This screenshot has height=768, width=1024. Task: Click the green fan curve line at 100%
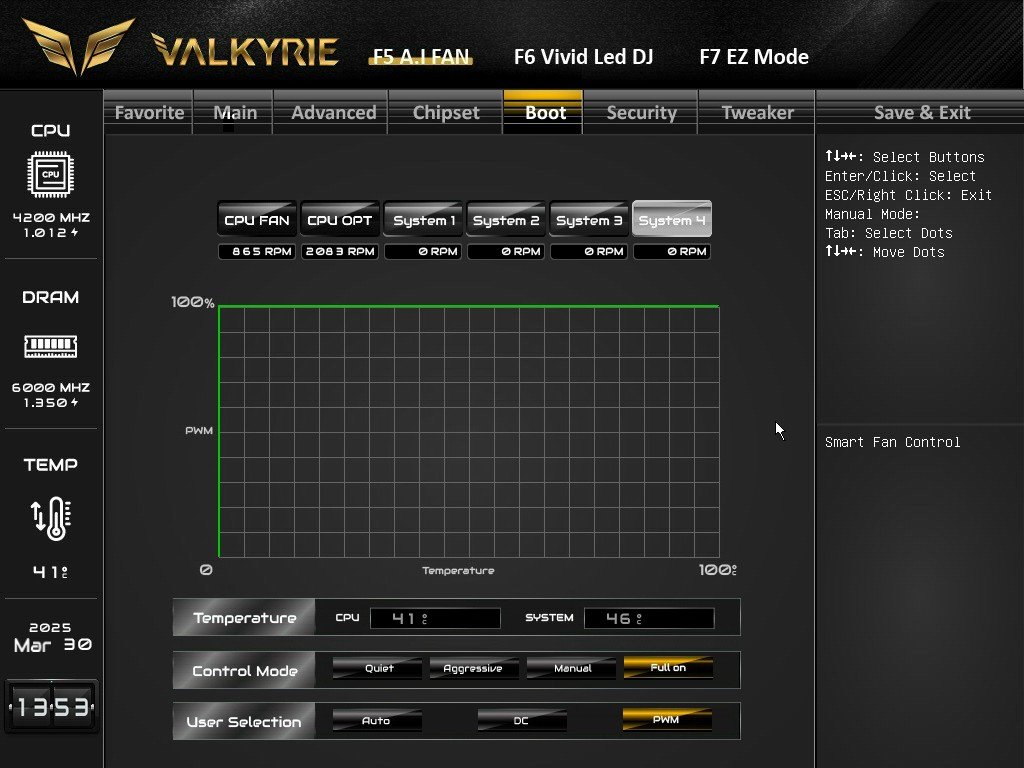468,306
